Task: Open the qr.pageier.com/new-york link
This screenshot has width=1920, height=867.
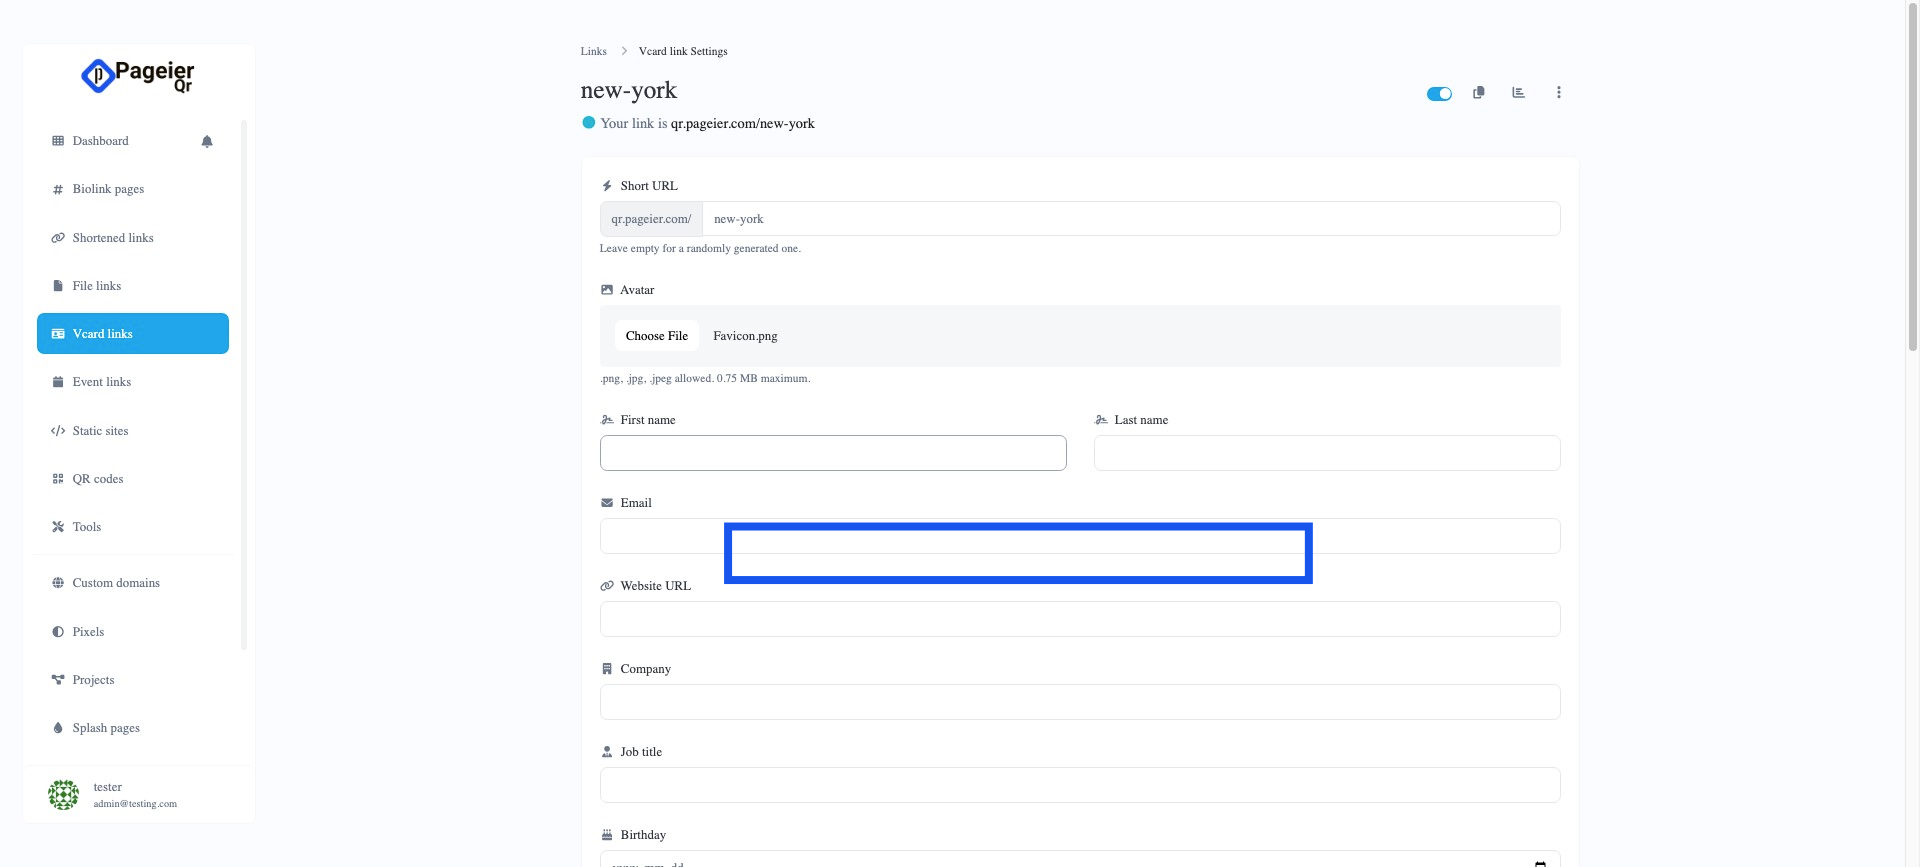Action: pyautogui.click(x=742, y=124)
